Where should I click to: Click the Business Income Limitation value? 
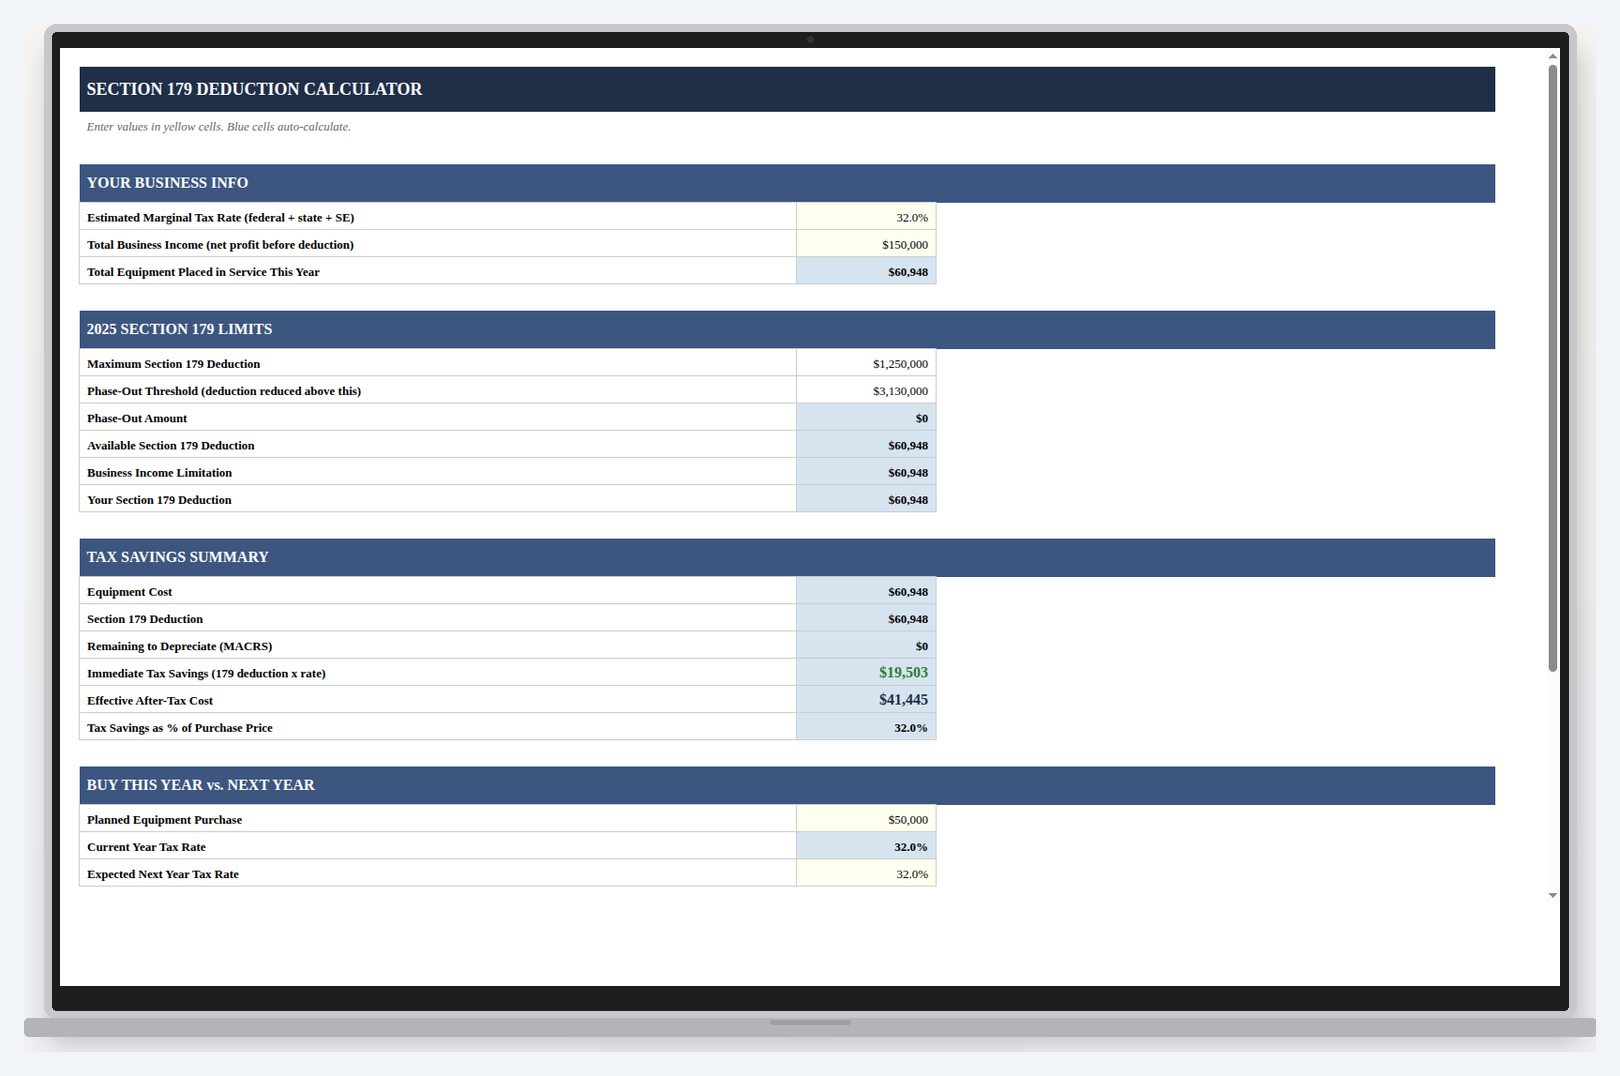[x=866, y=472]
